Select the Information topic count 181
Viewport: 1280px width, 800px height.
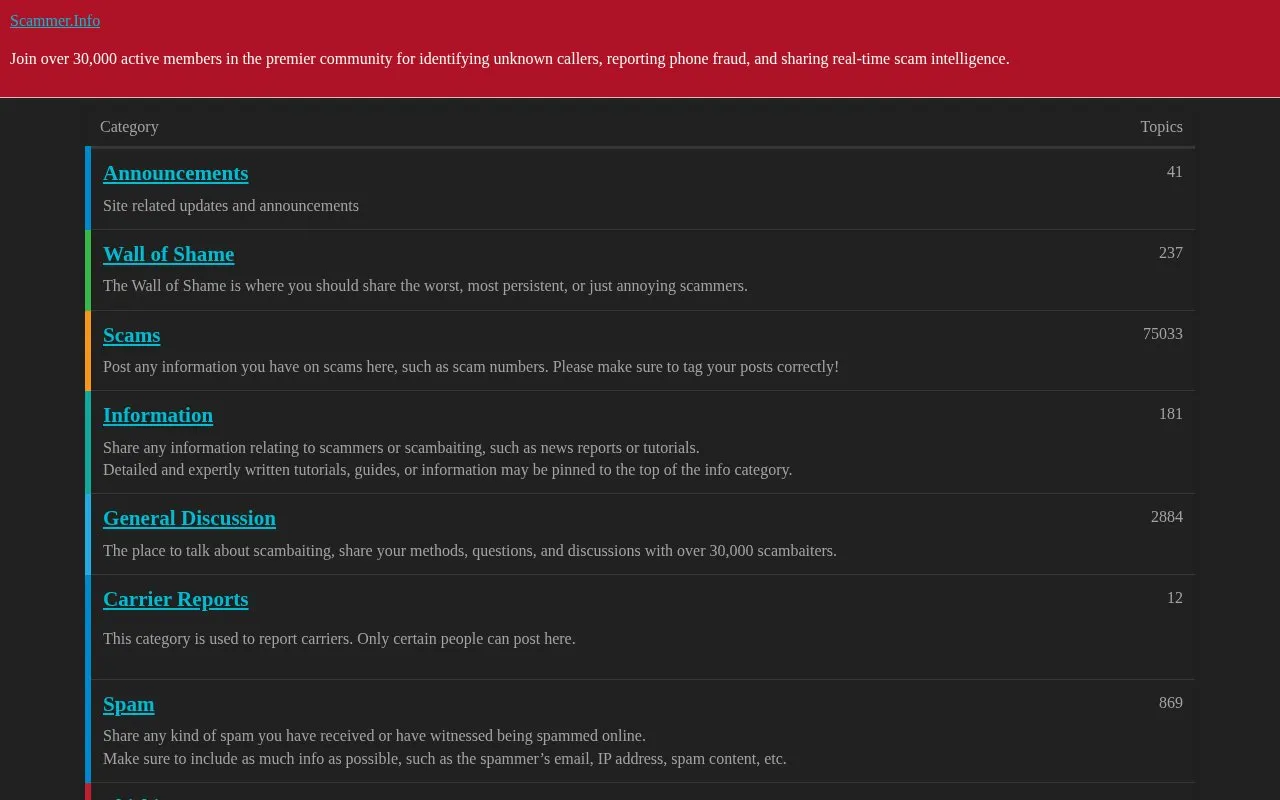click(x=1170, y=414)
